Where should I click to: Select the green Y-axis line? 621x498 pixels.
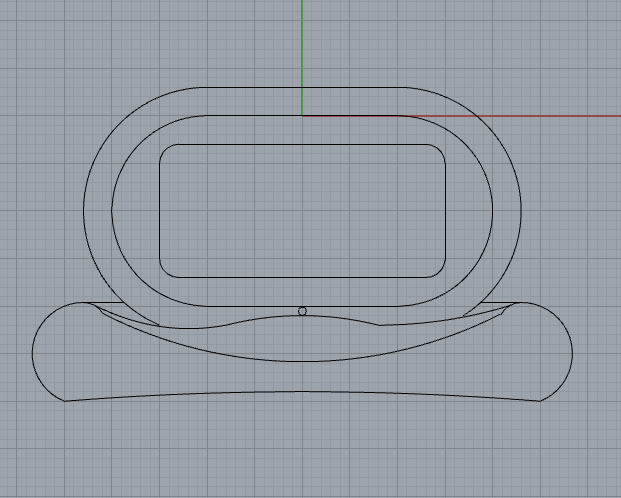302,50
